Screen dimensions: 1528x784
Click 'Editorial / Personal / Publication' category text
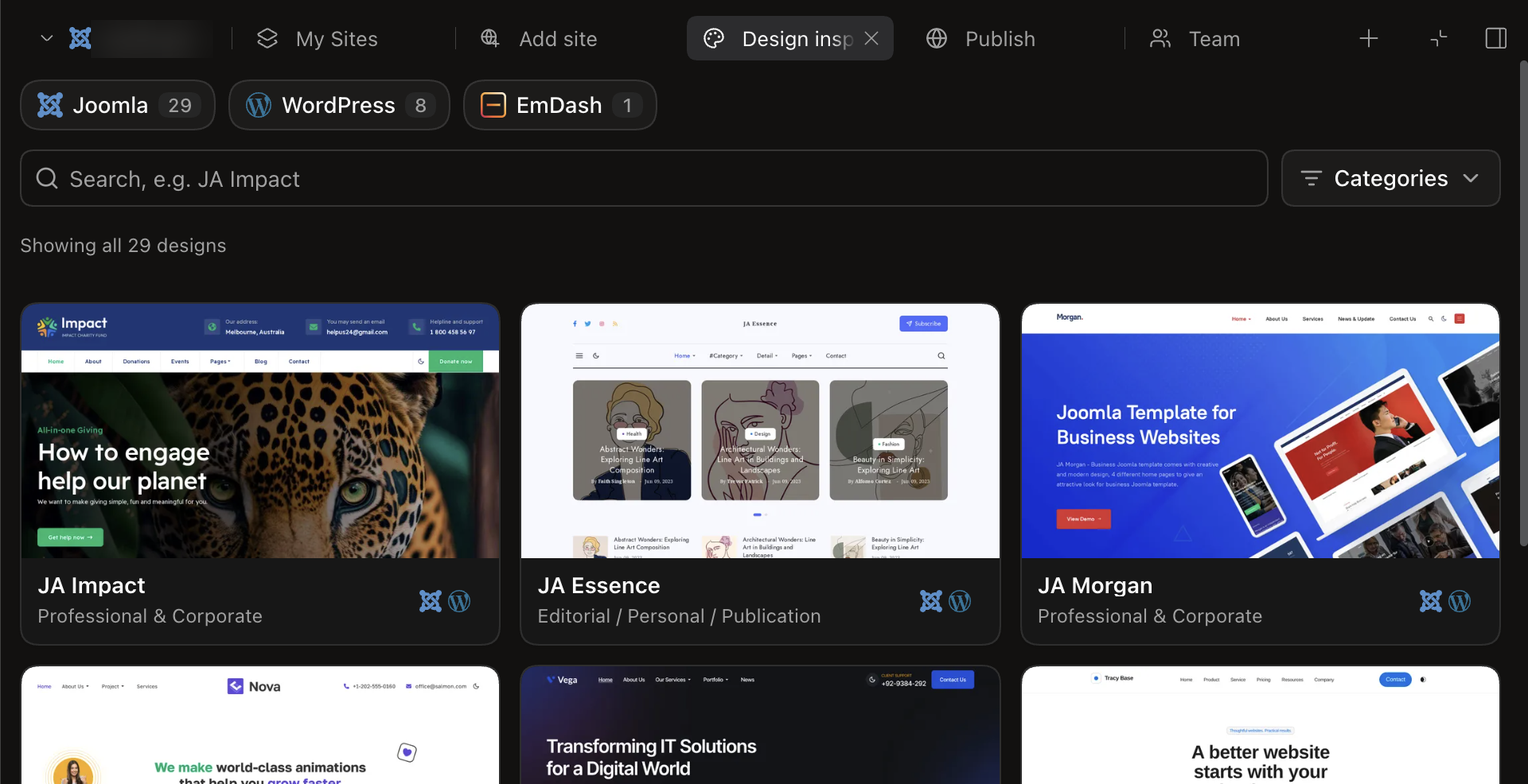click(x=679, y=616)
